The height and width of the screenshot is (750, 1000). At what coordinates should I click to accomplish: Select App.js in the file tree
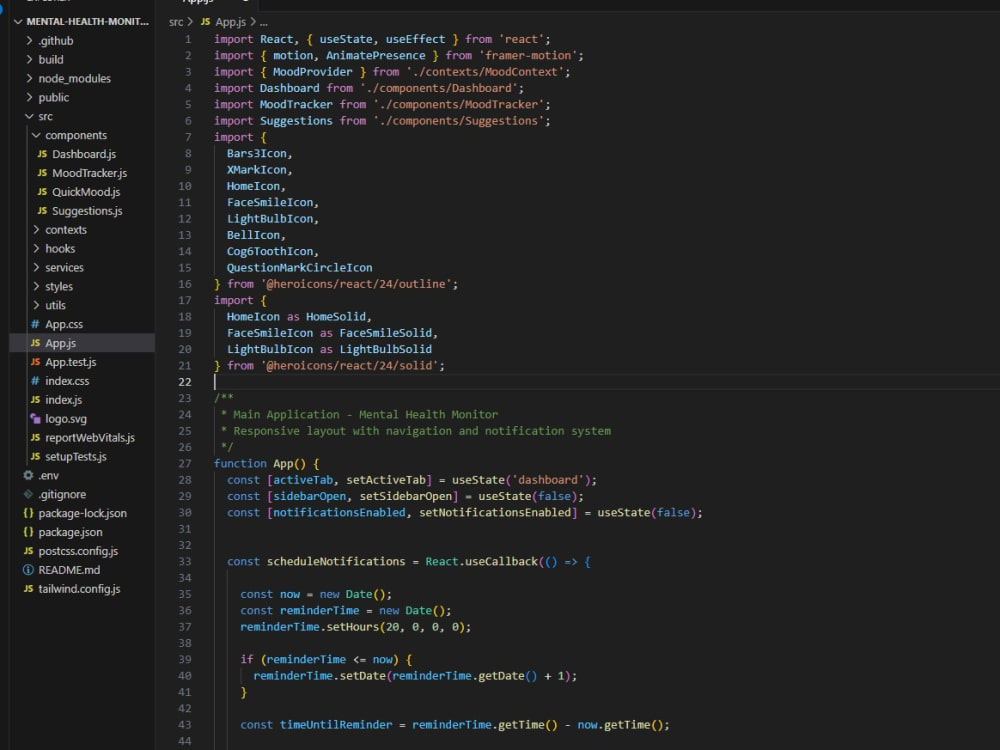pyautogui.click(x=60, y=343)
